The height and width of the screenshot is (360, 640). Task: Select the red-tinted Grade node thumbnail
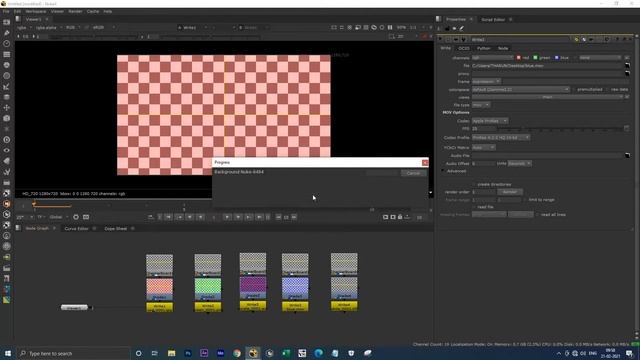[x=160, y=289]
